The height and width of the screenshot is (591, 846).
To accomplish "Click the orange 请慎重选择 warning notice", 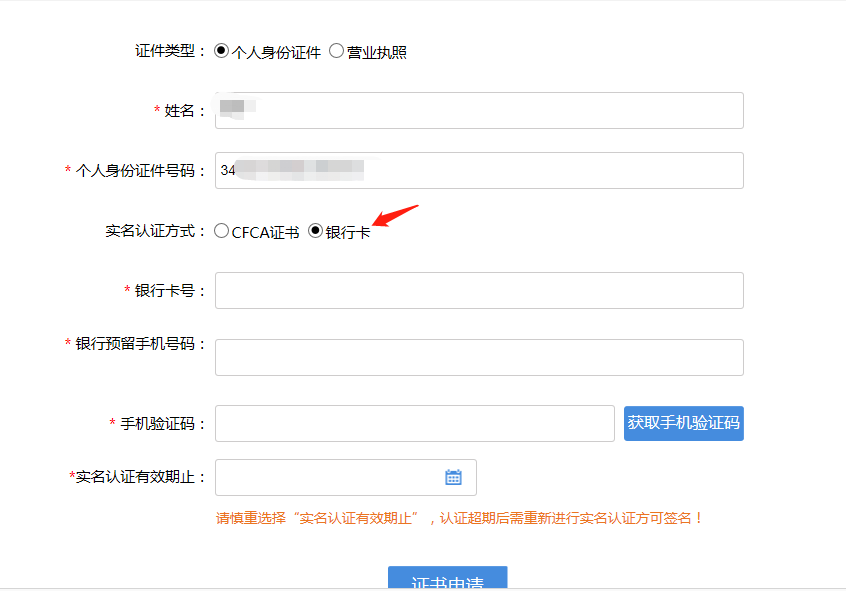I will tap(460, 518).
